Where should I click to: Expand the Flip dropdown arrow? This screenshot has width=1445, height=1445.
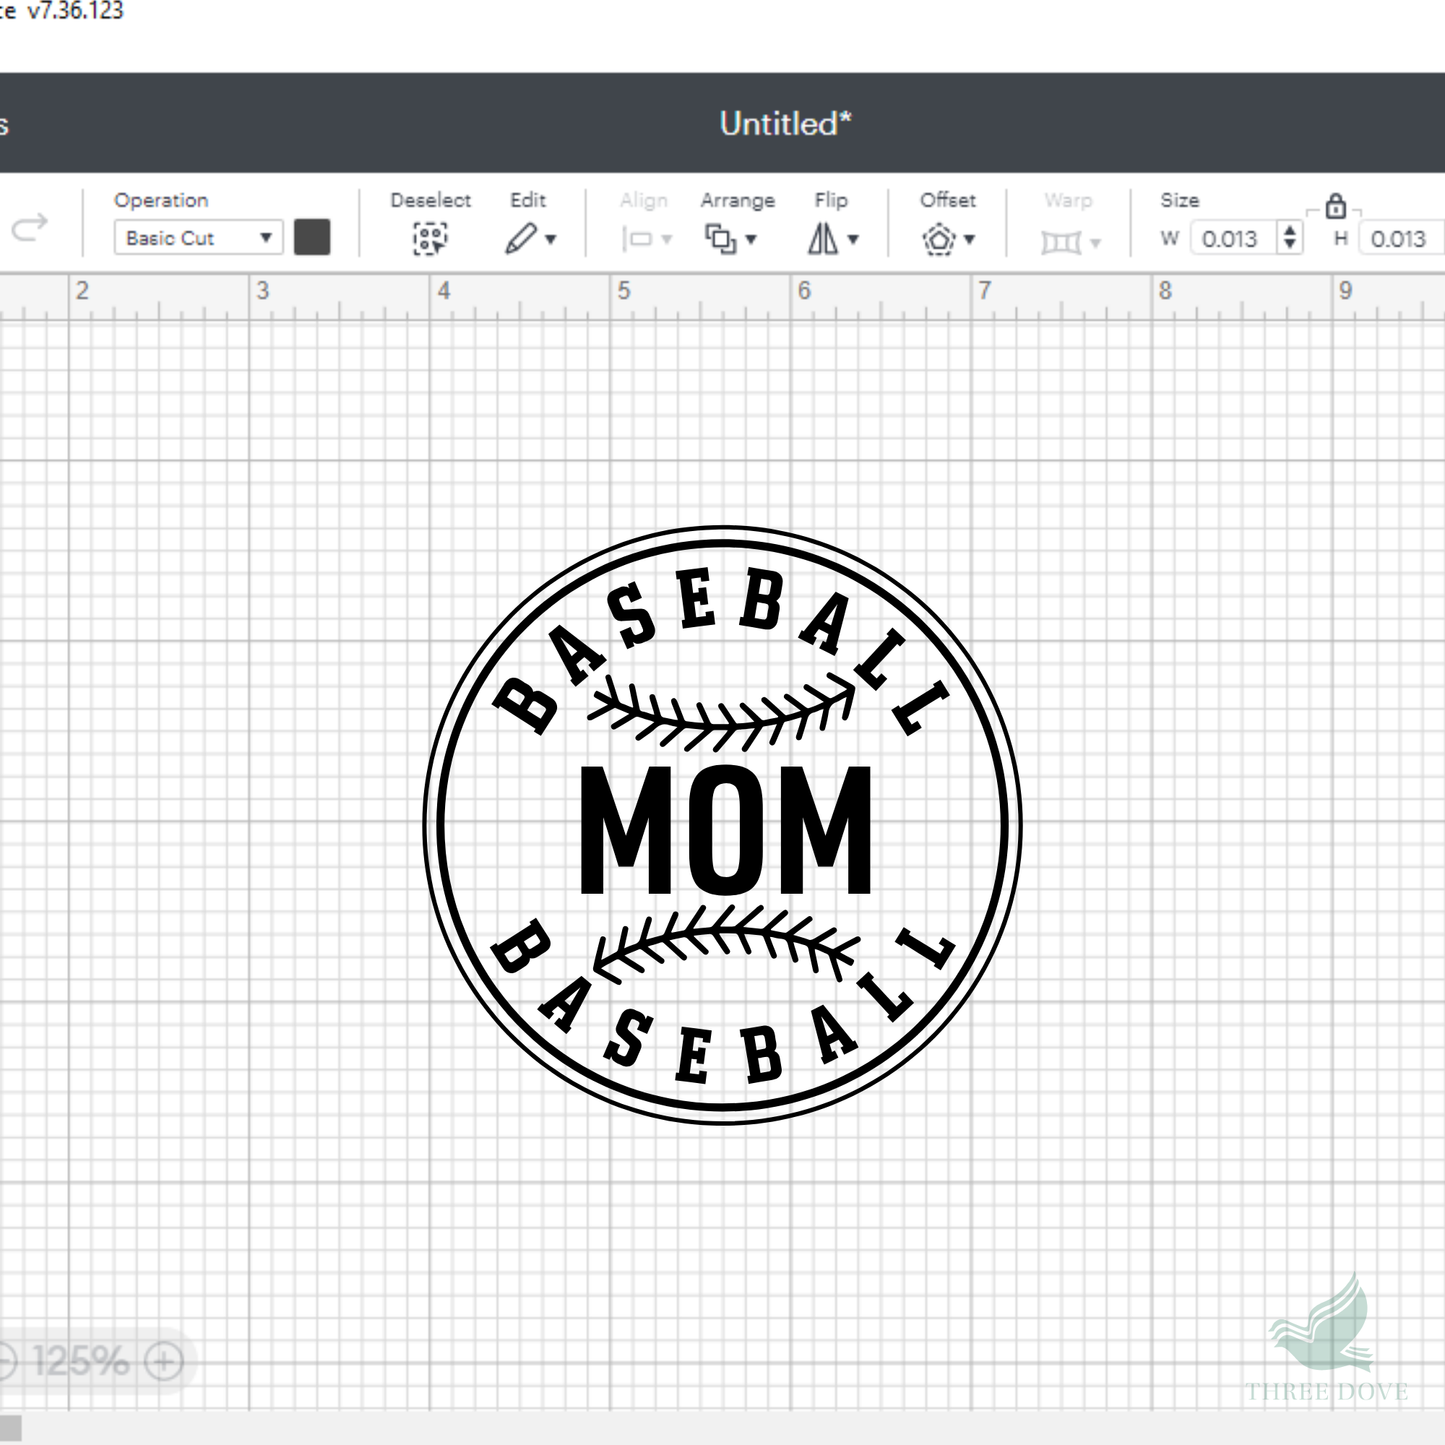(853, 240)
